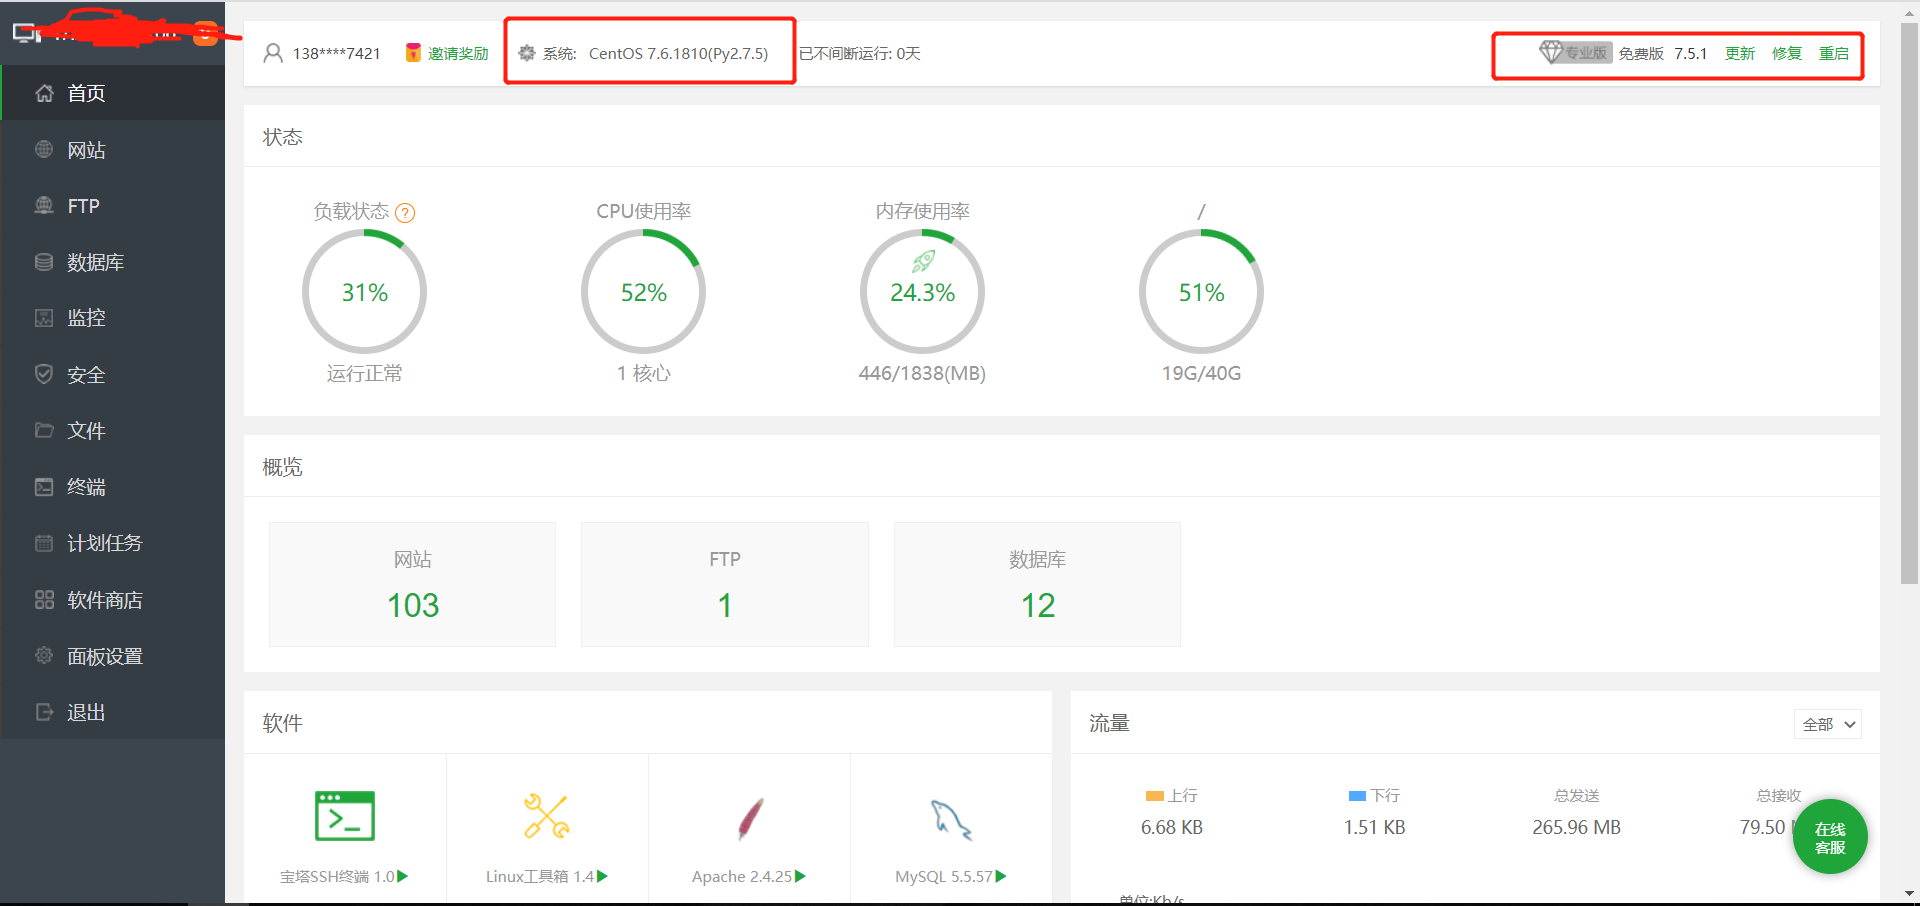Screen dimensions: 1920x906
Task: Click the grid icon beside 软件商店
Action: pyautogui.click(x=44, y=600)
